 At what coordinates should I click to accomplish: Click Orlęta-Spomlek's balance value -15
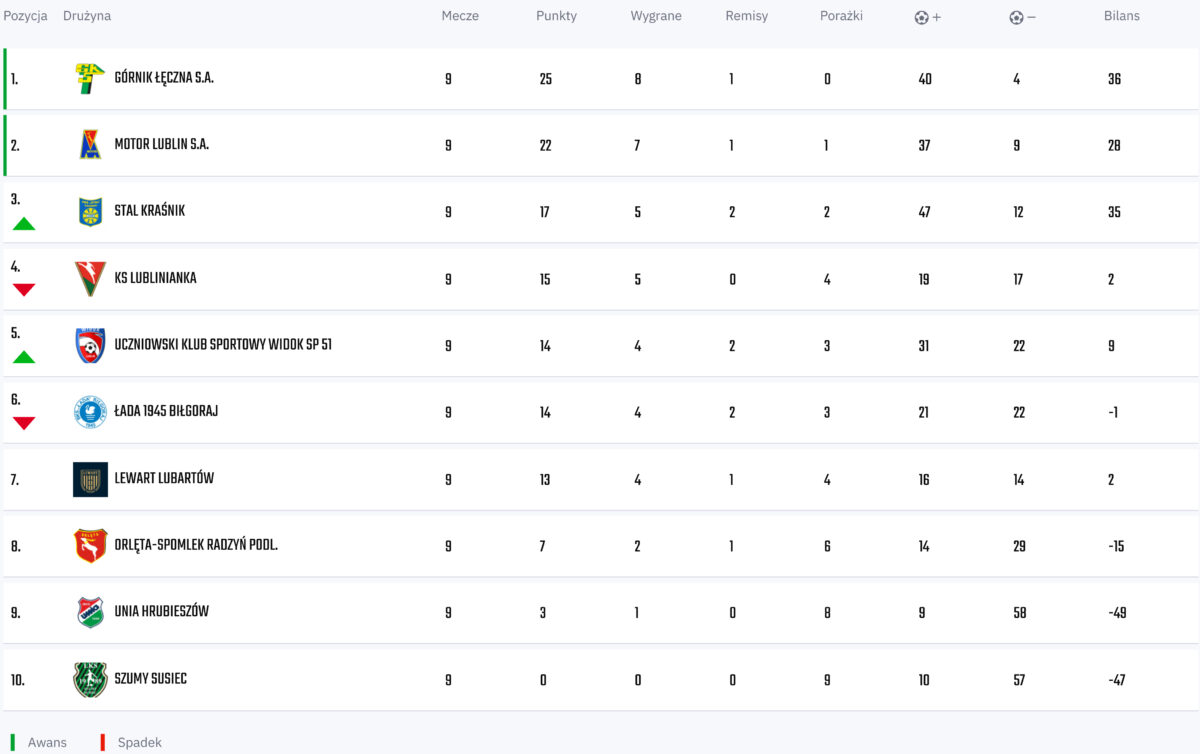(1116, 546)
